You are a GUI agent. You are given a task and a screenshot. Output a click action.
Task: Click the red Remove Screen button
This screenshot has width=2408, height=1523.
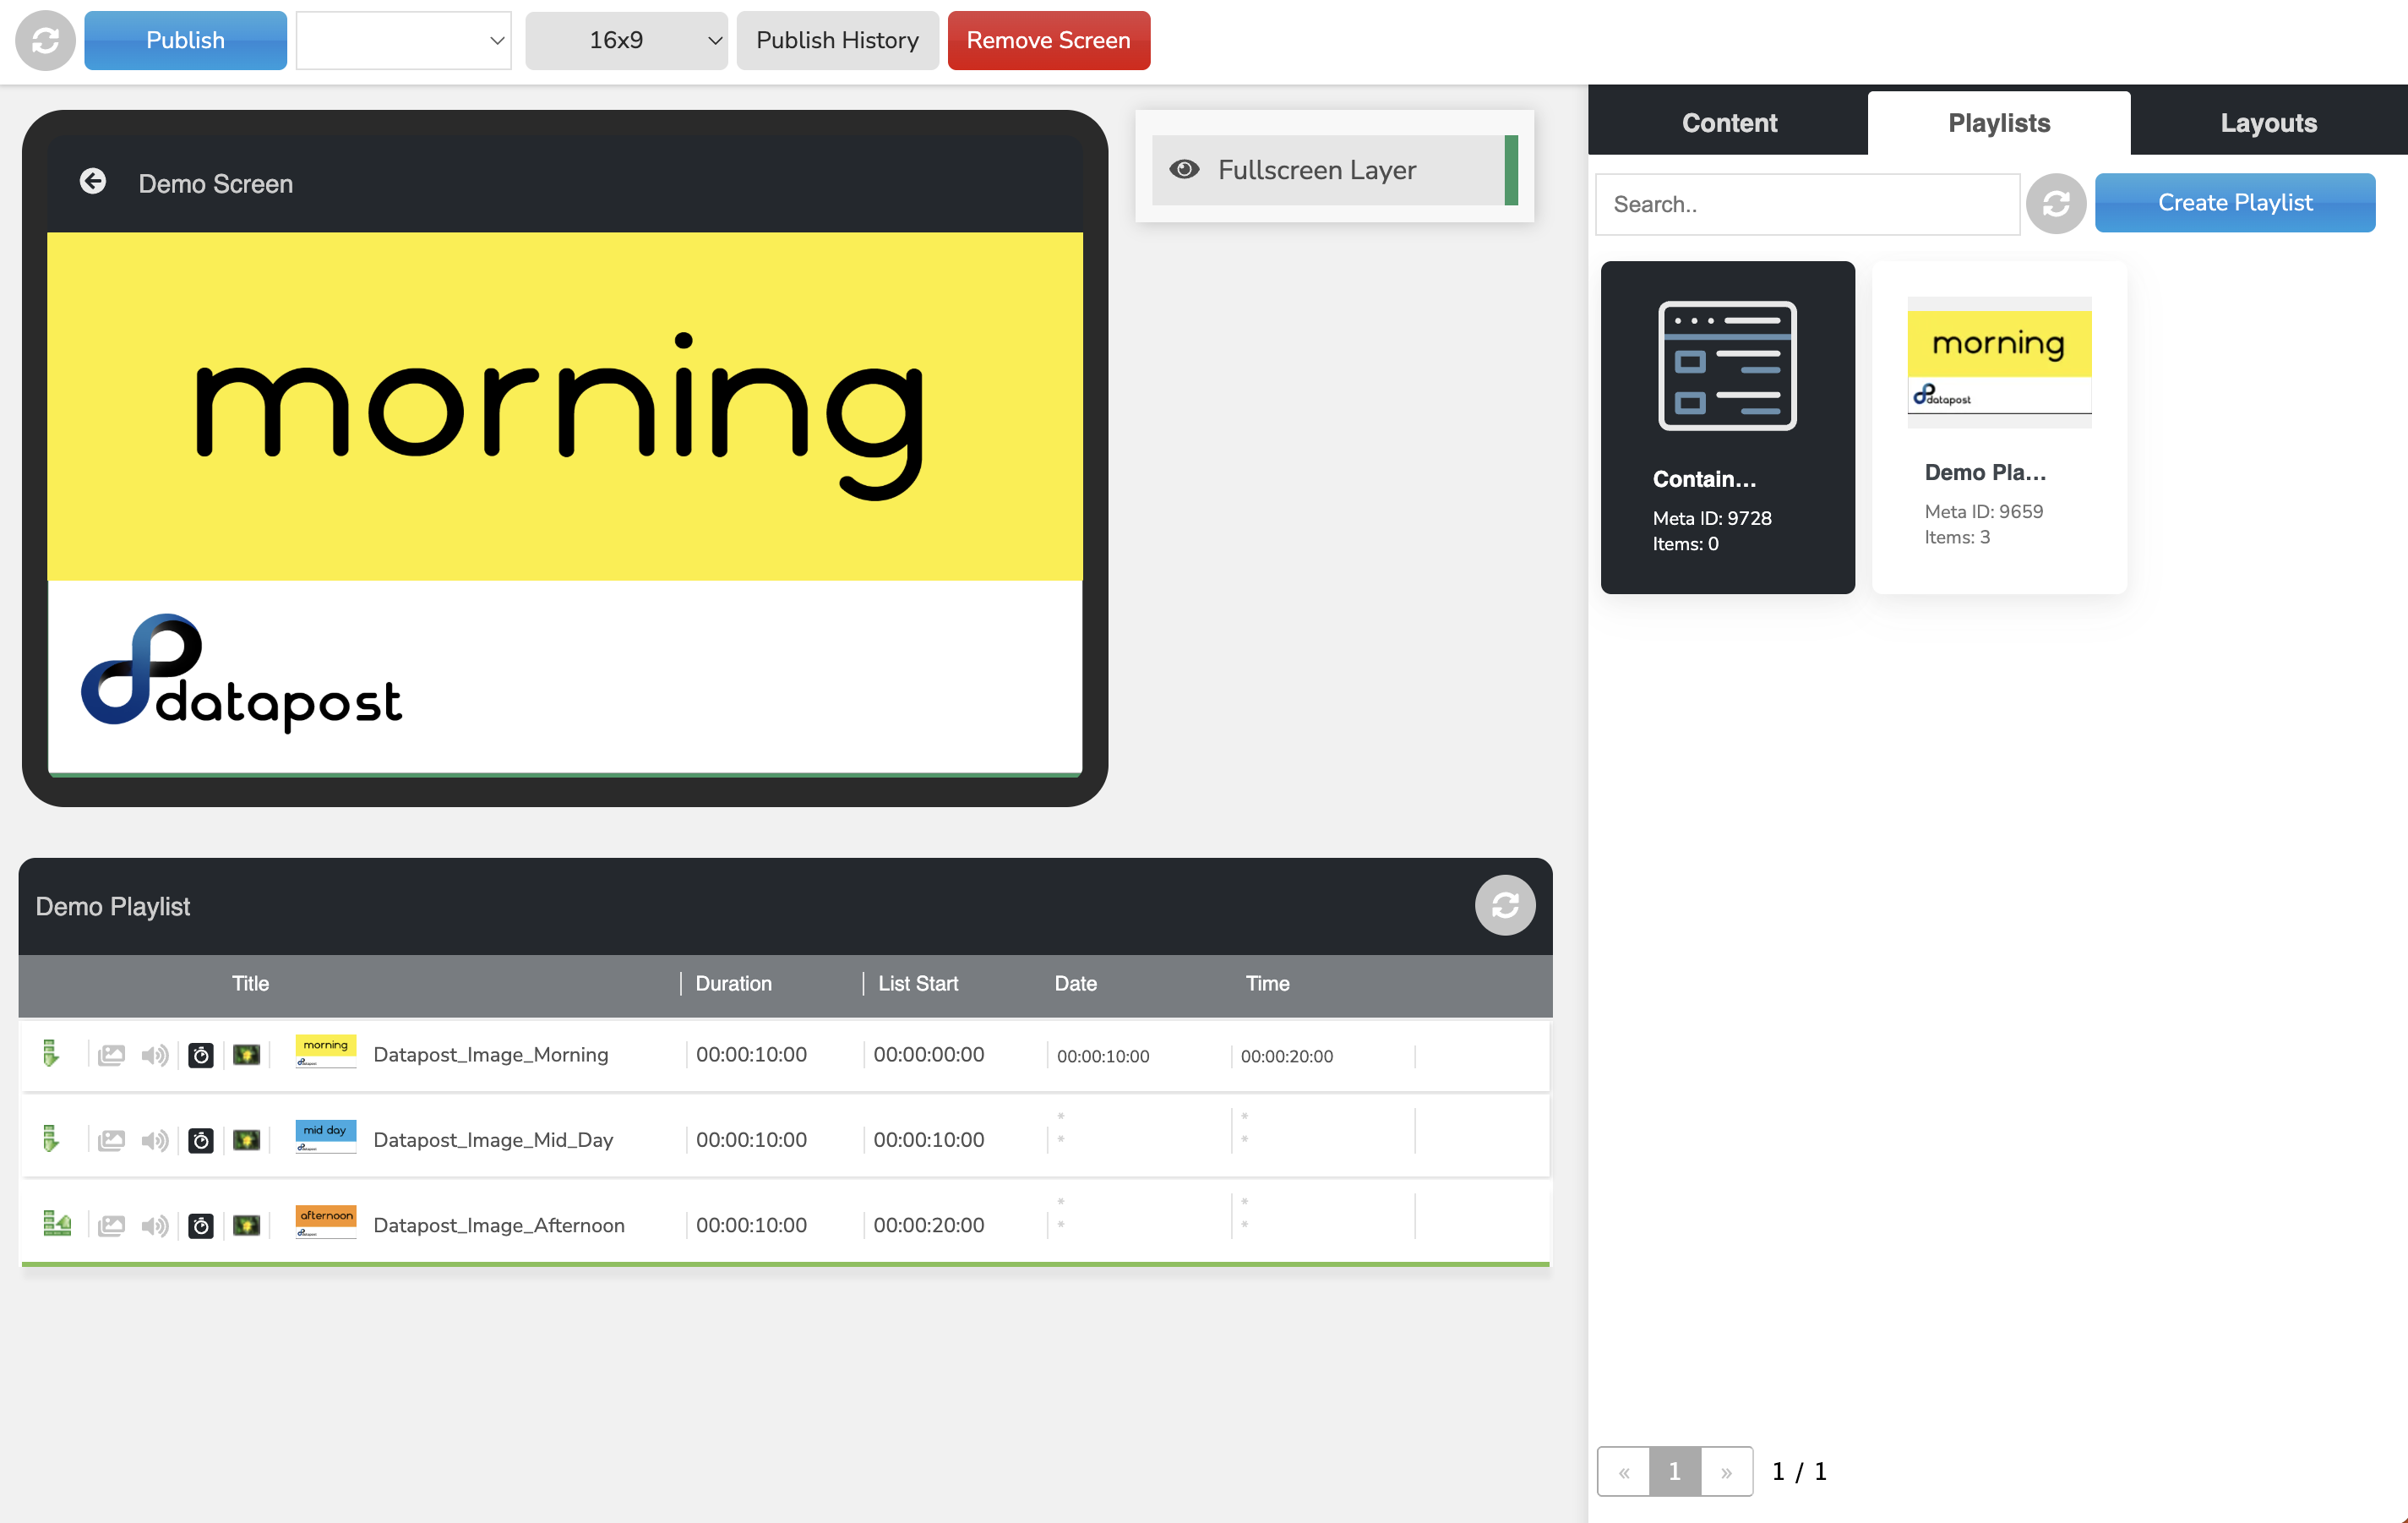pos(1048,40)
